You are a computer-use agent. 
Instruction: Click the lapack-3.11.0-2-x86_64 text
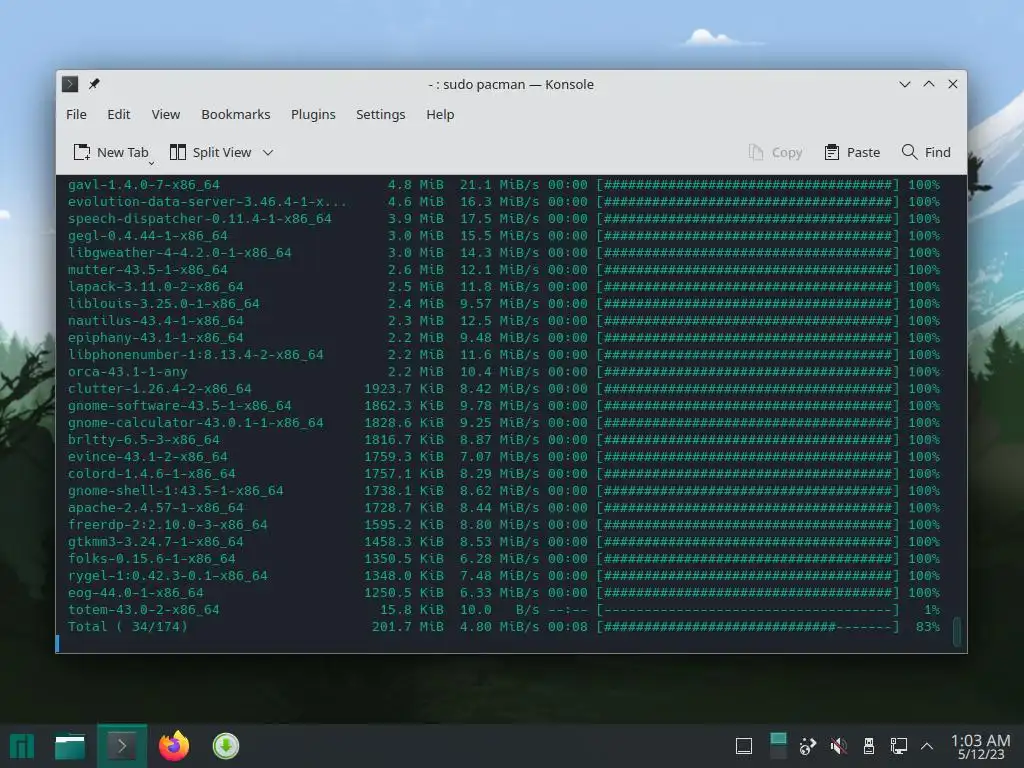tap(155, 287)
